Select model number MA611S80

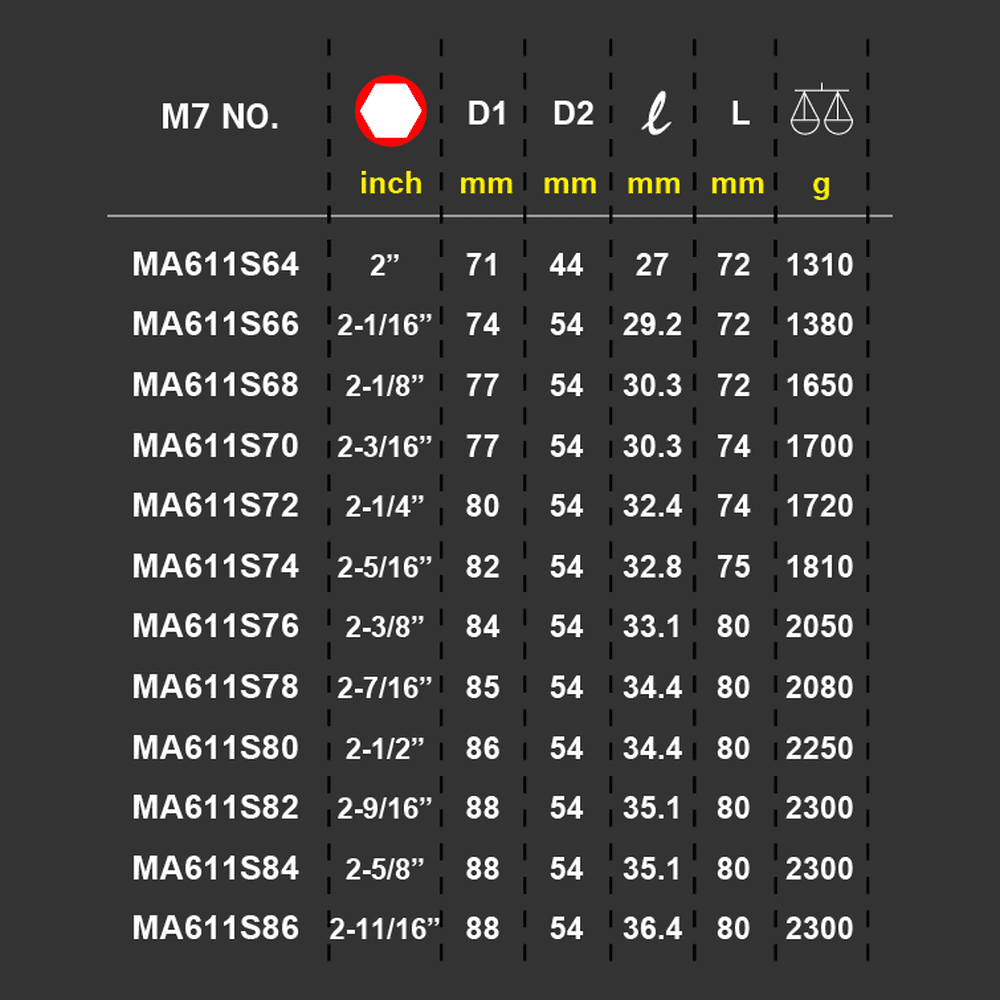pos(216,747)
